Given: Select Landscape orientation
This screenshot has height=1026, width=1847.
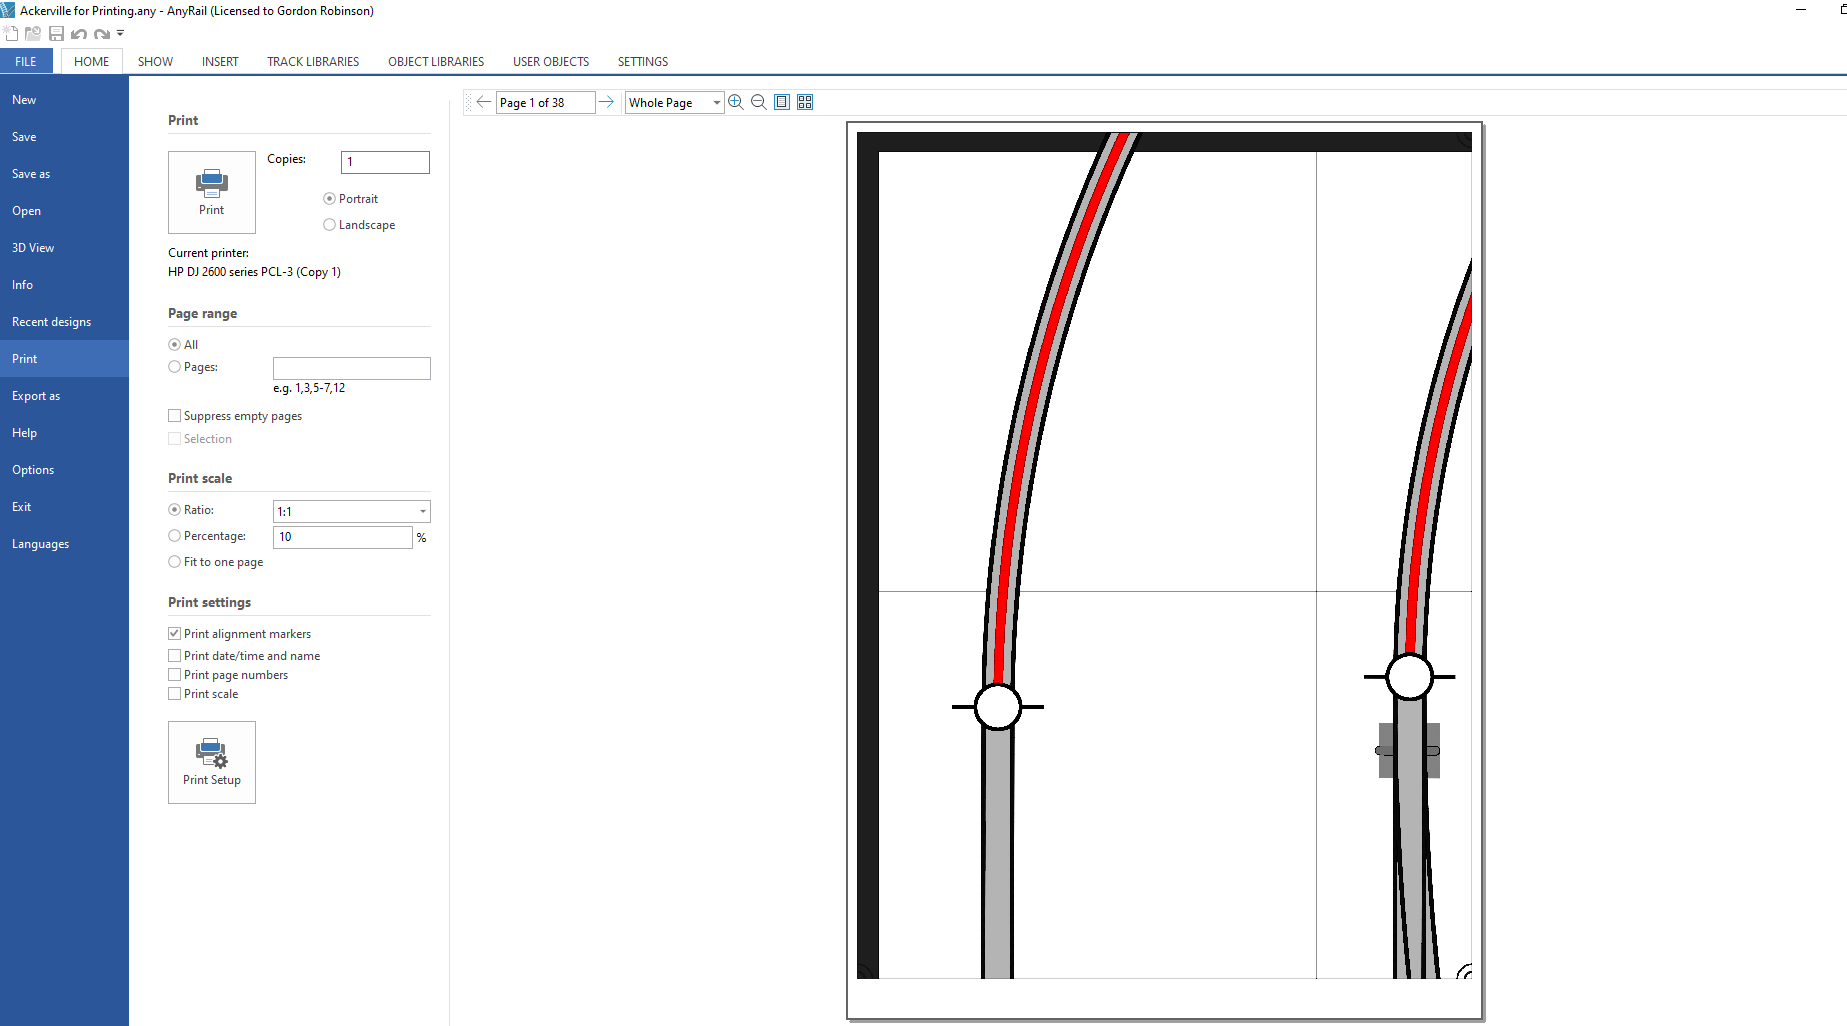Looking at the screenshot, I should coord(330,225).
